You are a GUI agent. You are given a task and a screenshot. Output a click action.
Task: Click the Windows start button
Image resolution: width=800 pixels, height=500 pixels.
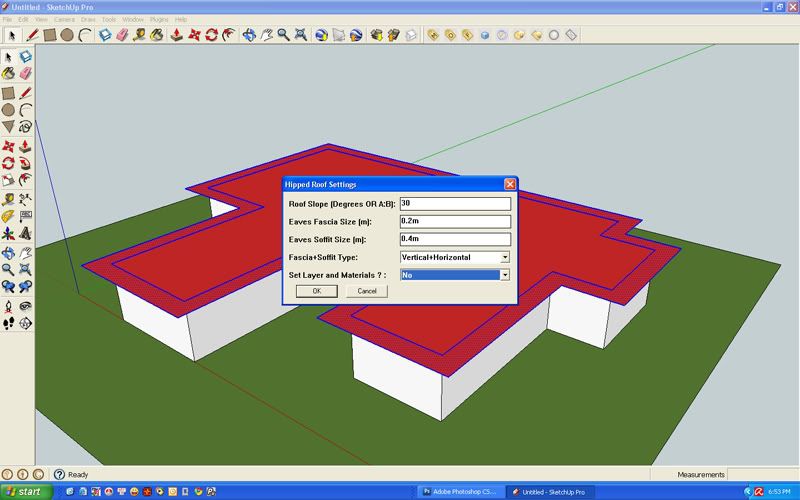(26, 492)
